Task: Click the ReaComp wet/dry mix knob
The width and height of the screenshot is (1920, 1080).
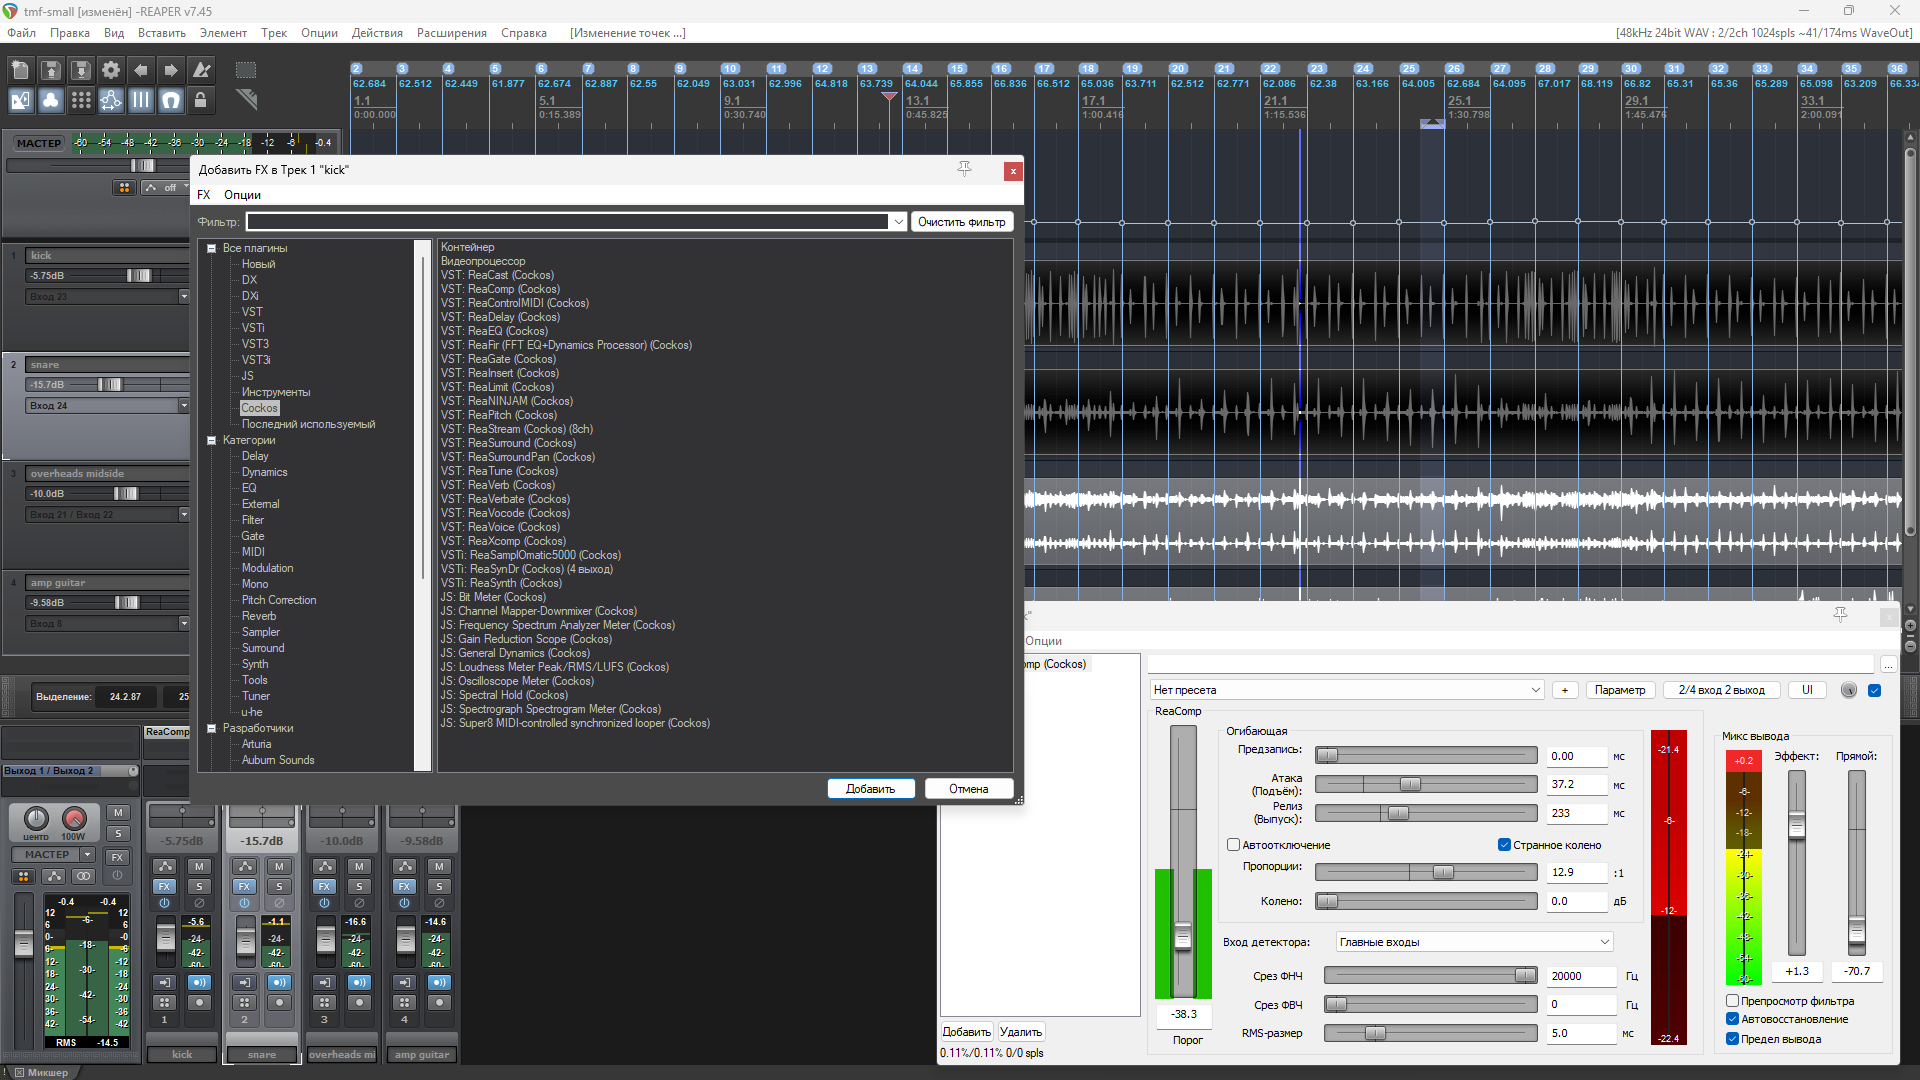Action: click(1848, 690)
